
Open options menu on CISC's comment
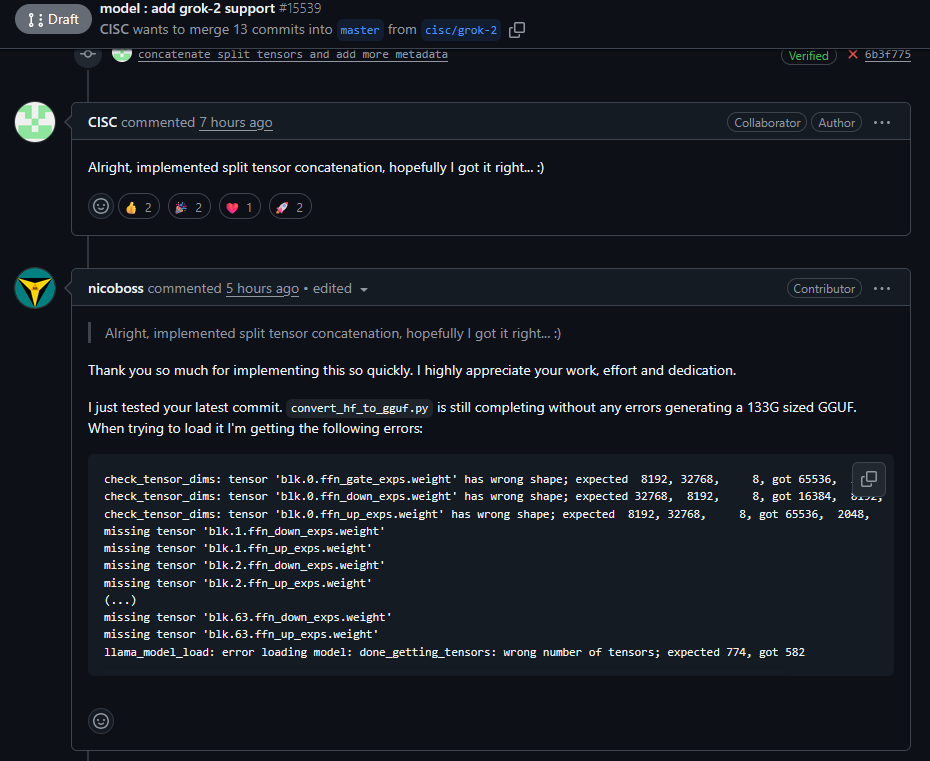pos(881,122)
